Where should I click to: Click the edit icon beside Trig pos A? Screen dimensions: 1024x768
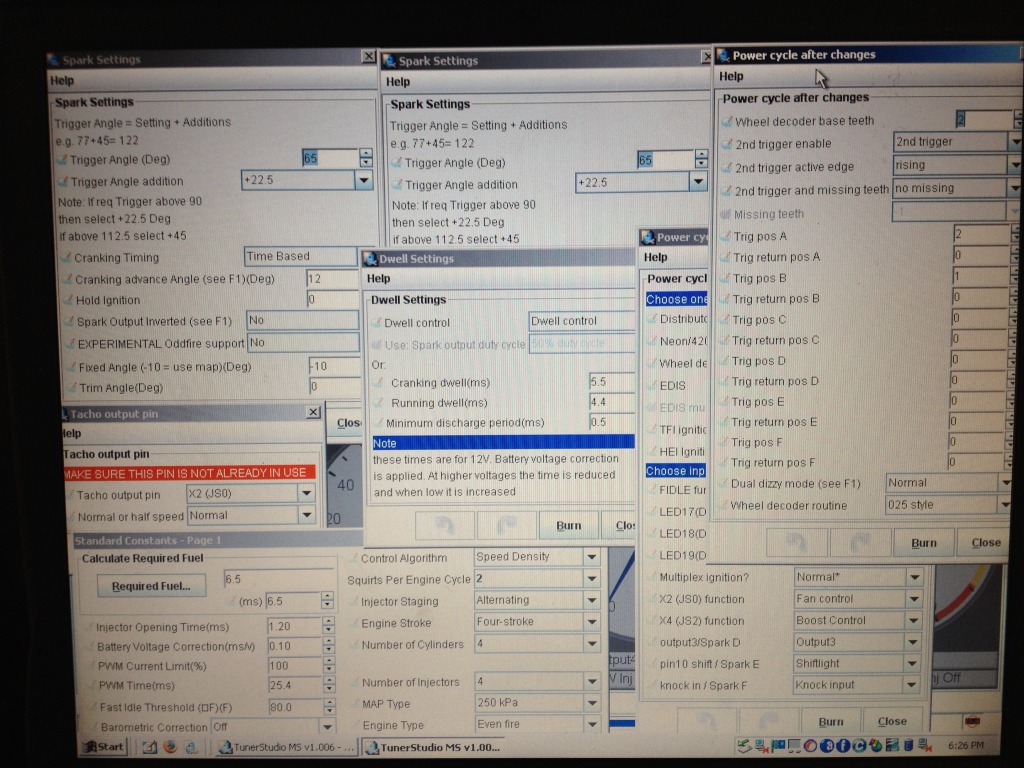(x=725, y=236)
